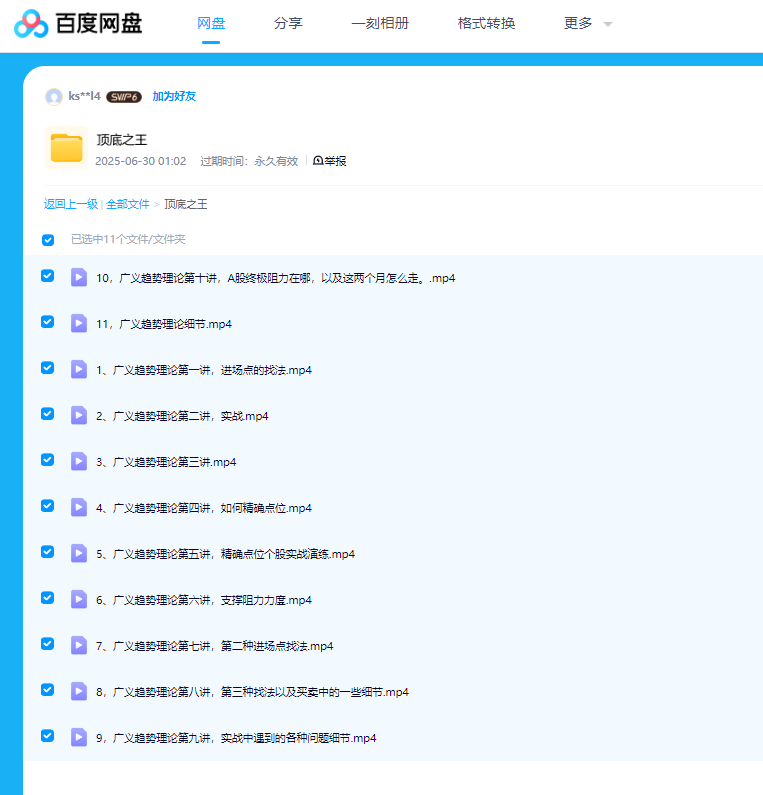Viewport: 763px width, 795px height.
Task: Uncheck the 7、第七讲 file checkbox
Action: 48,644
